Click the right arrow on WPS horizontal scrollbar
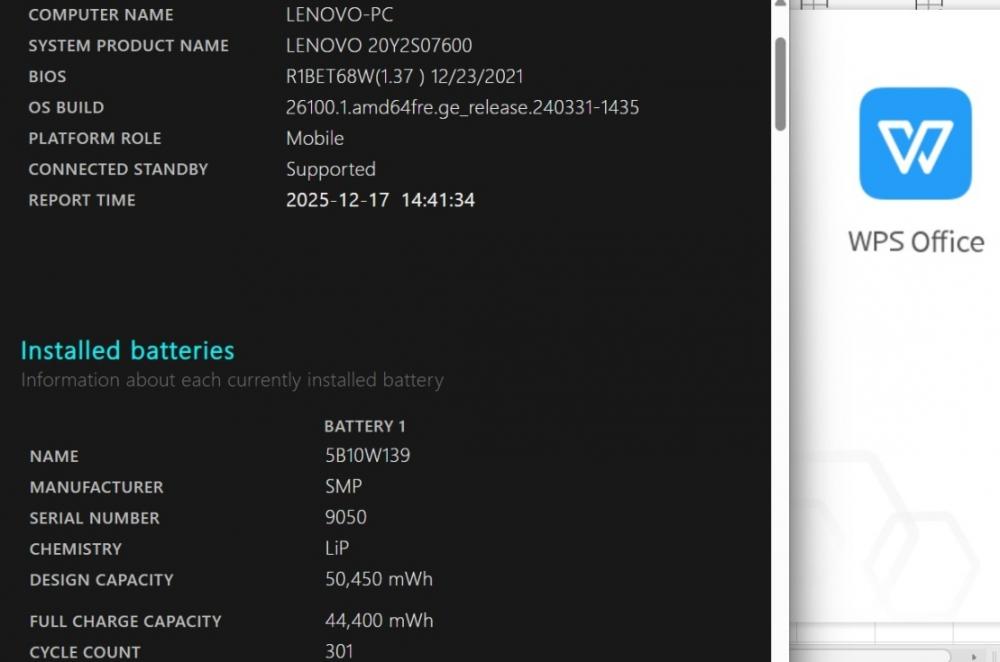Viewport: 1000px width, 662px height. [x=973, y=656]
